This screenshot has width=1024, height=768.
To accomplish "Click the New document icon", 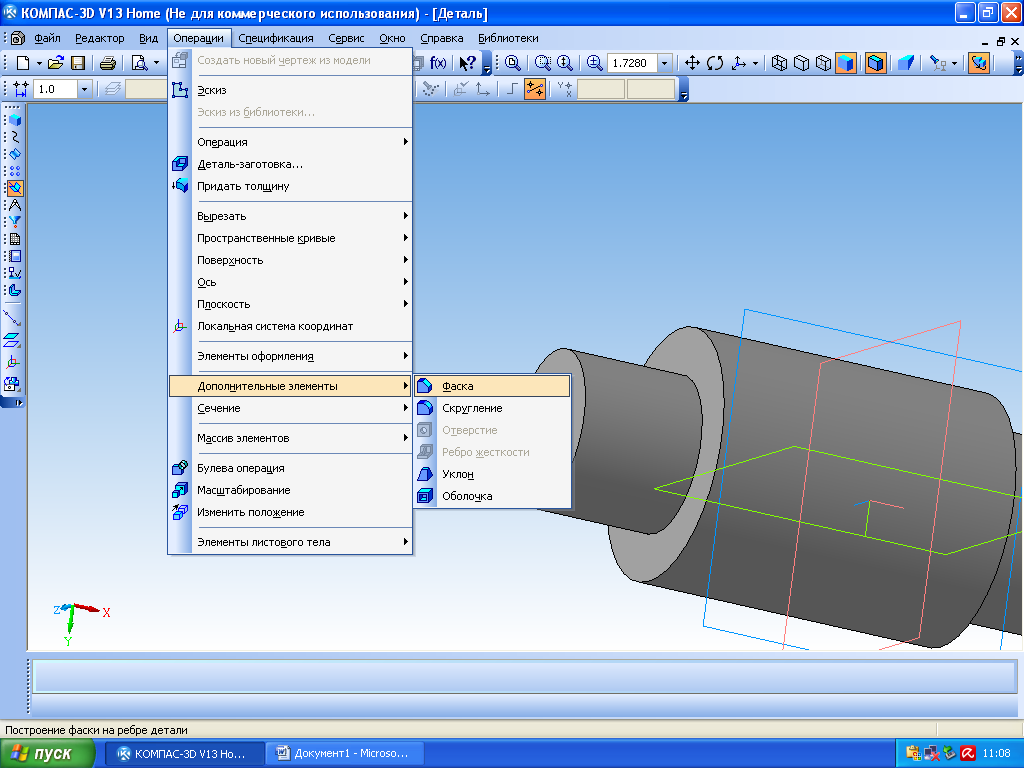I will pos(24,63).
